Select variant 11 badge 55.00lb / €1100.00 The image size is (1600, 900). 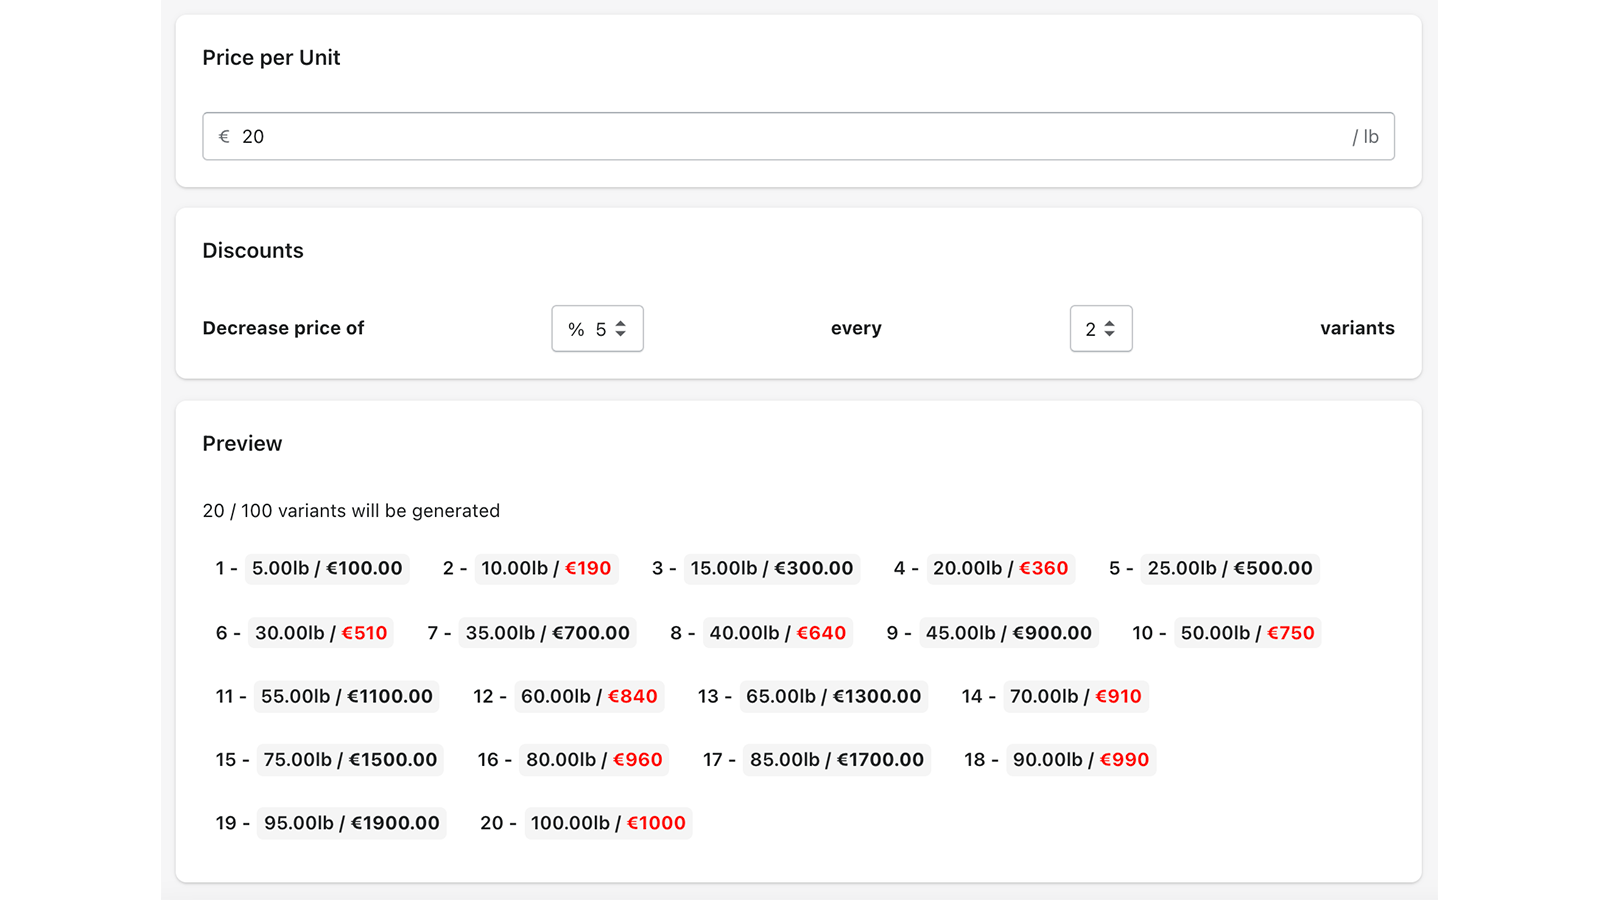click(x=346, y=696)
